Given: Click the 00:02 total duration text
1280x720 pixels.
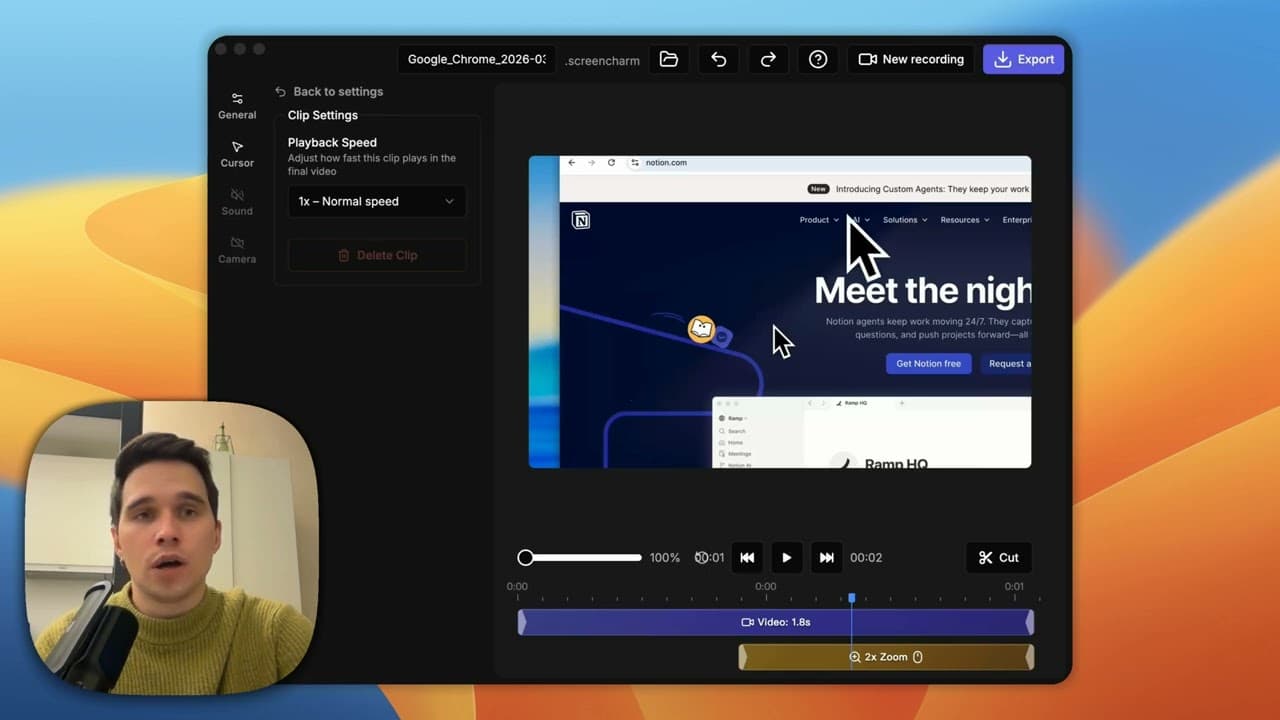Looking at the screenshot, I should [866, 557].
